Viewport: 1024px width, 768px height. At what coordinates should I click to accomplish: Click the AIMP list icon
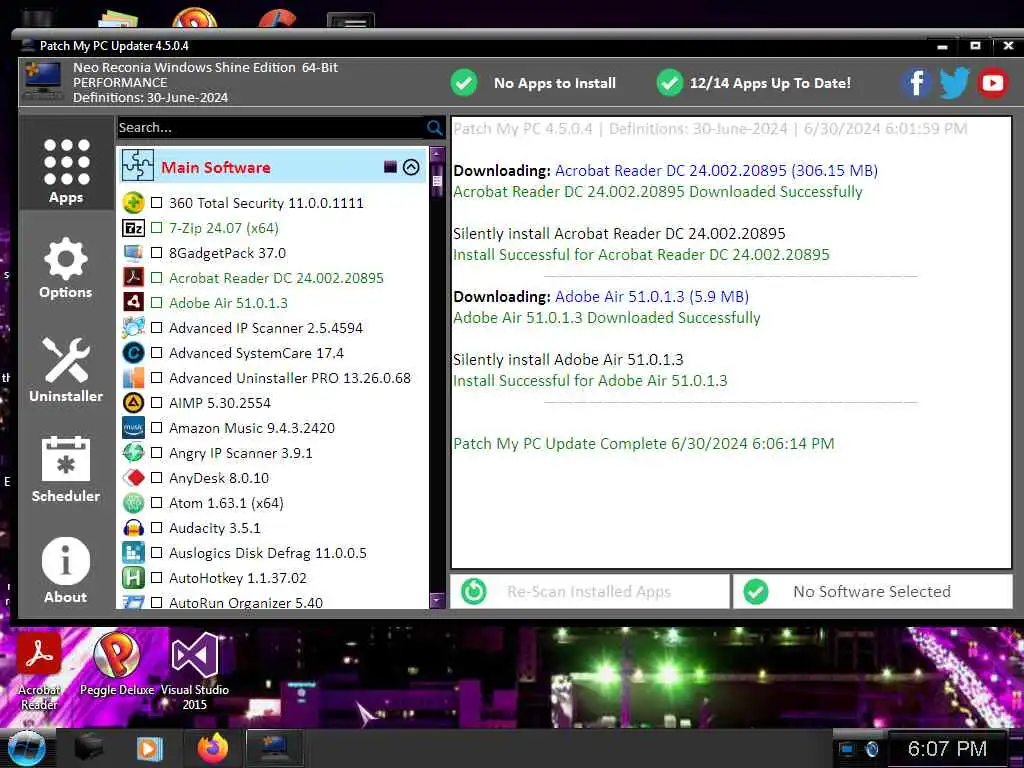click(x=133, y=403)
